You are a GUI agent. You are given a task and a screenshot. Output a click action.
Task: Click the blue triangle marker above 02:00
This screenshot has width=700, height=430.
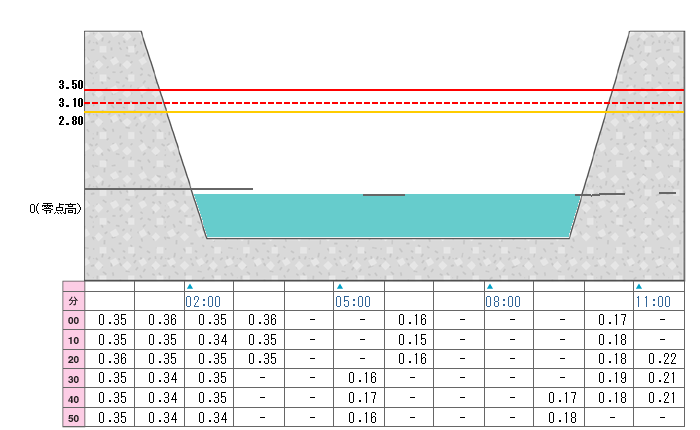click(189, 287)
